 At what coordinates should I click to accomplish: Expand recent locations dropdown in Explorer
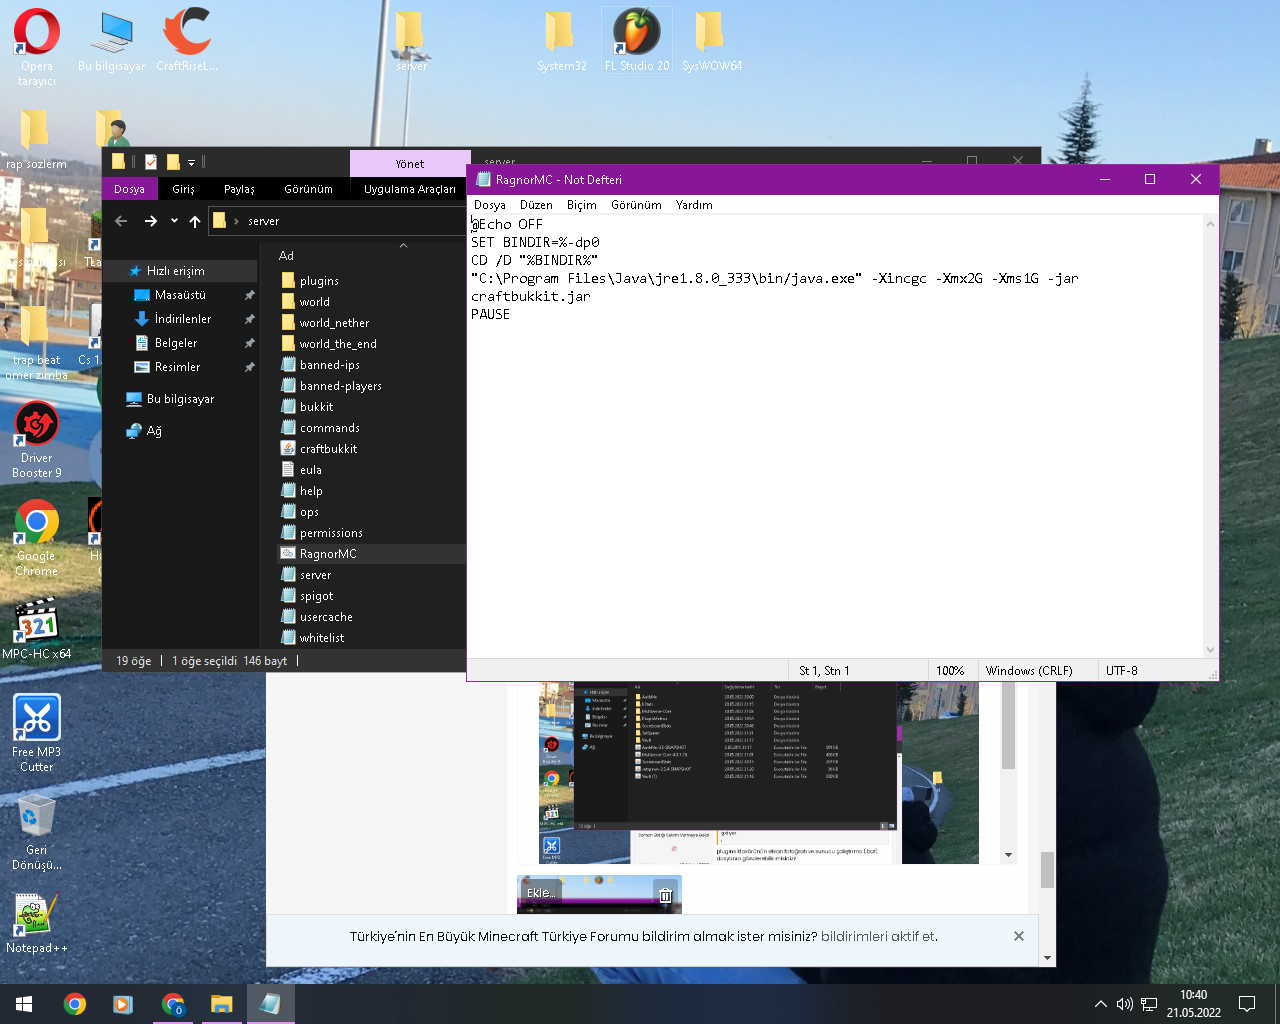[174, 221]
